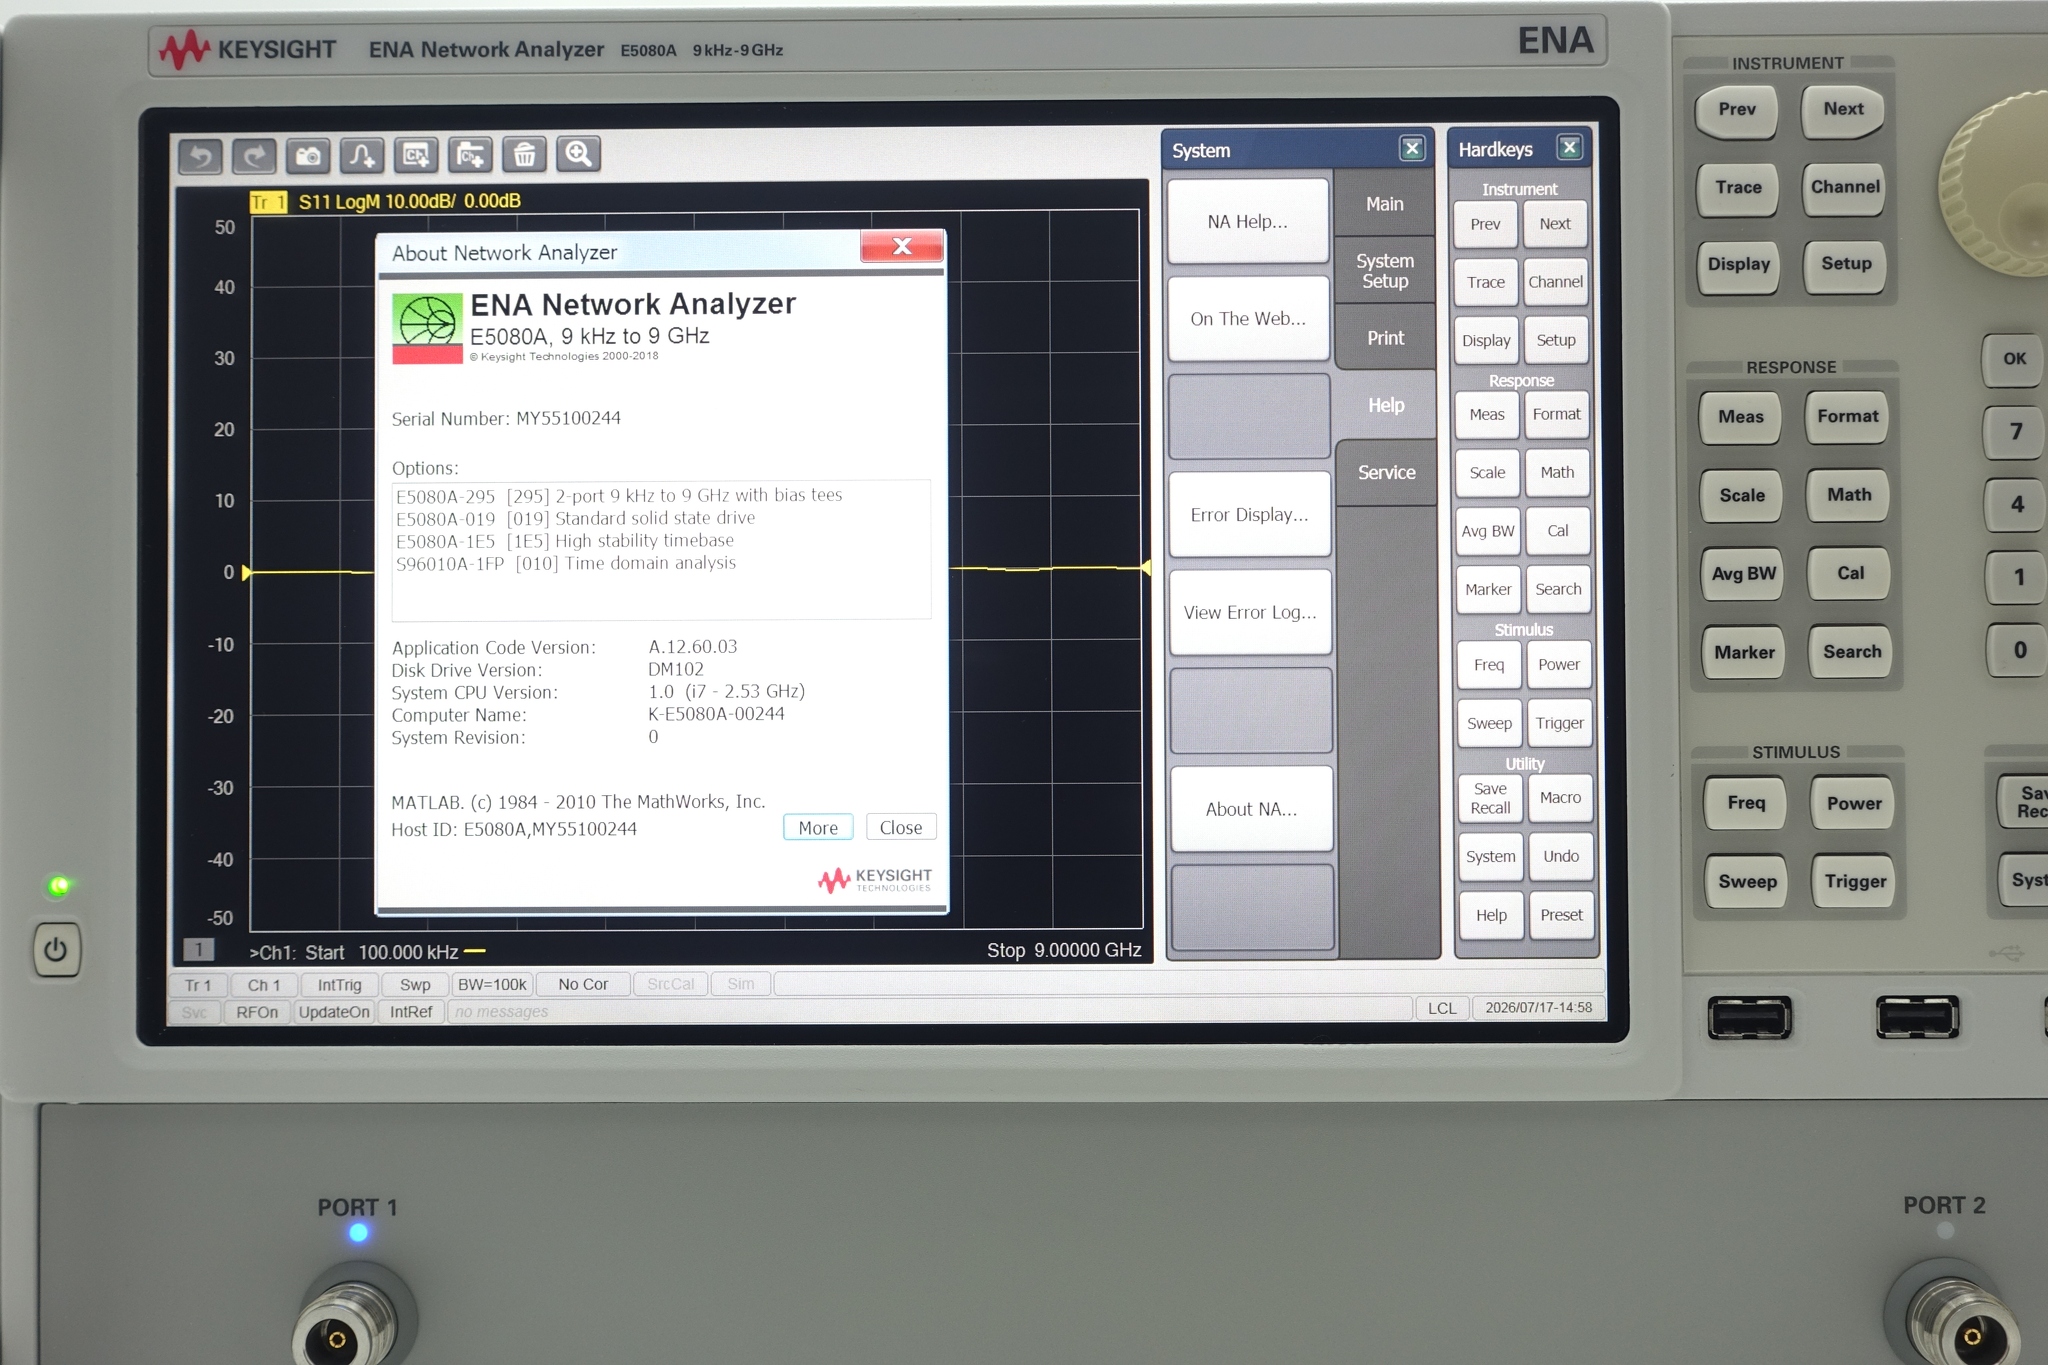
Task: Click the More button in About dialog
Action: pyautogui.click(x=818, y=827)
